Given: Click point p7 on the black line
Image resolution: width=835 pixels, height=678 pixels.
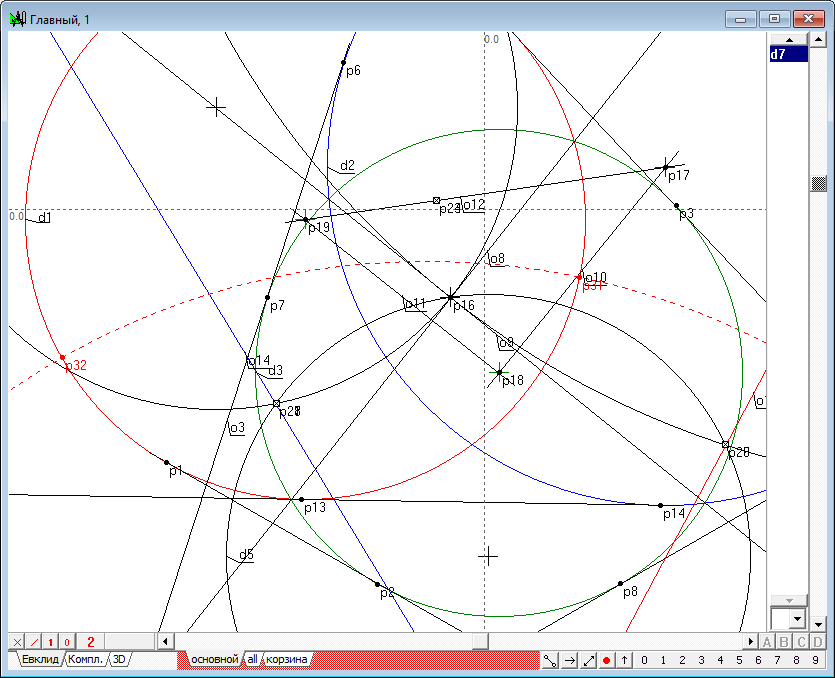Looking at the screenshot, I should (x=267, y=298).
